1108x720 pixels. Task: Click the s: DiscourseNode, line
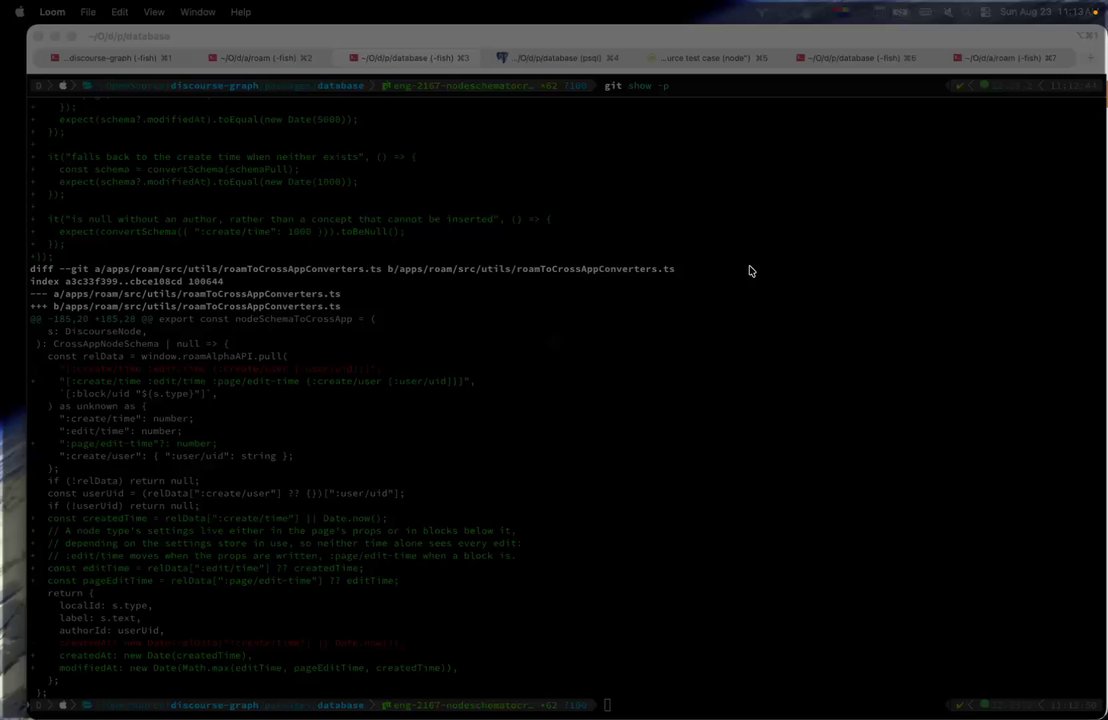(x=97, y=331)
